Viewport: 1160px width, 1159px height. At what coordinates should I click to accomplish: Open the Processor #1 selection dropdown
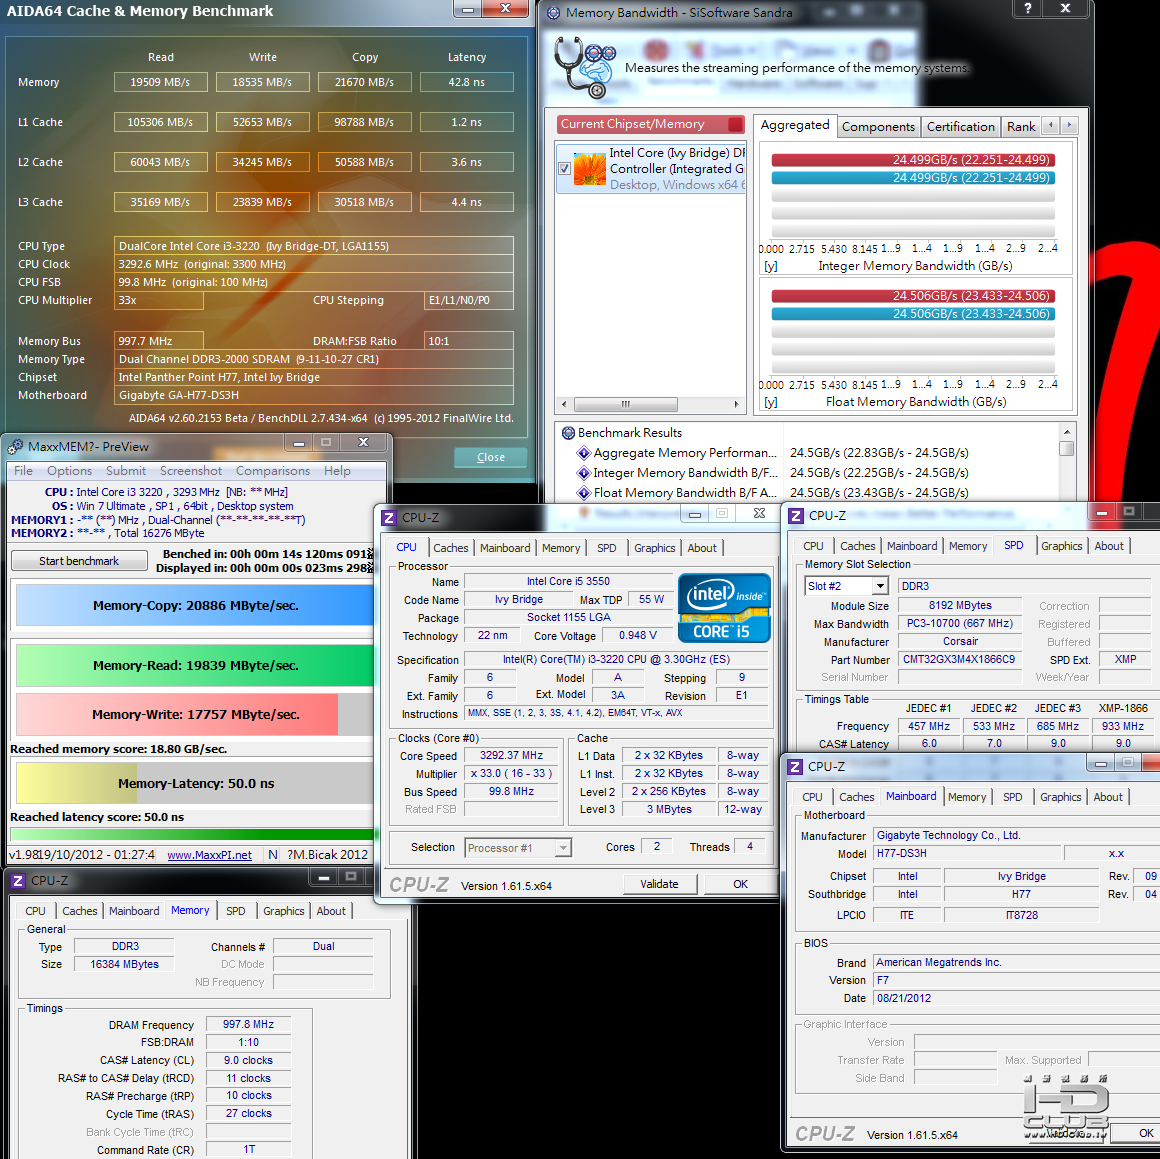click(563, 848)
